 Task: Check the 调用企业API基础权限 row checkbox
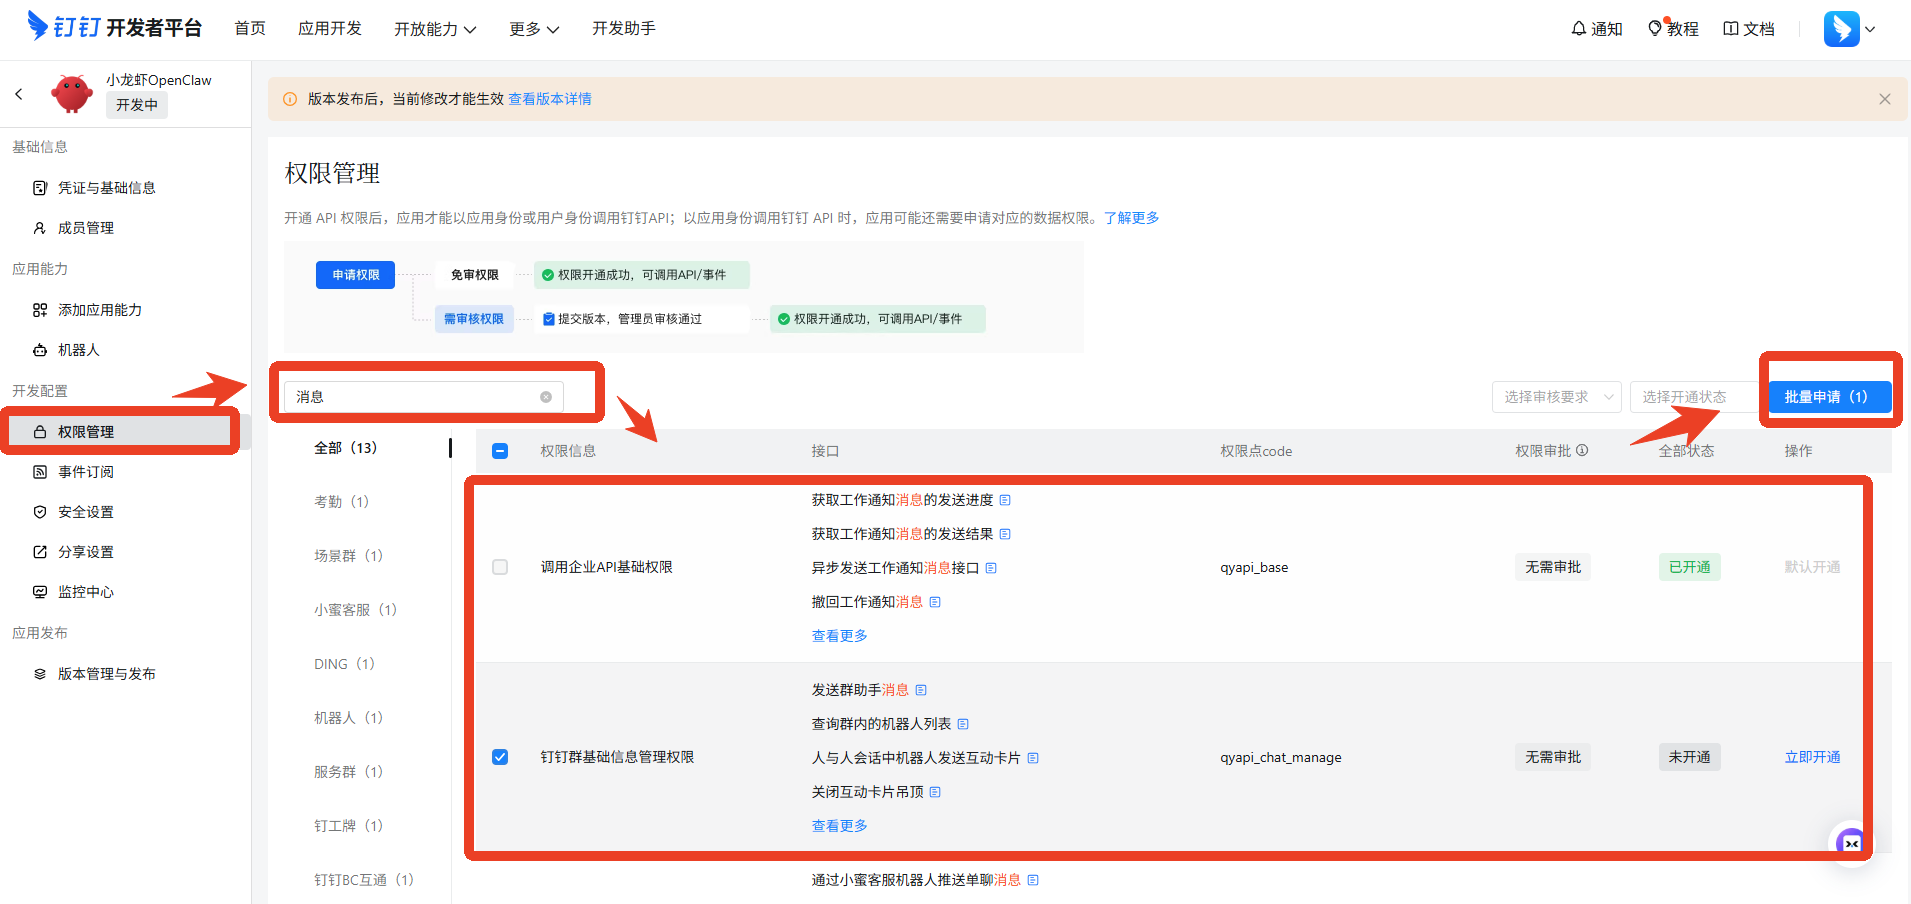pos(500,567)
